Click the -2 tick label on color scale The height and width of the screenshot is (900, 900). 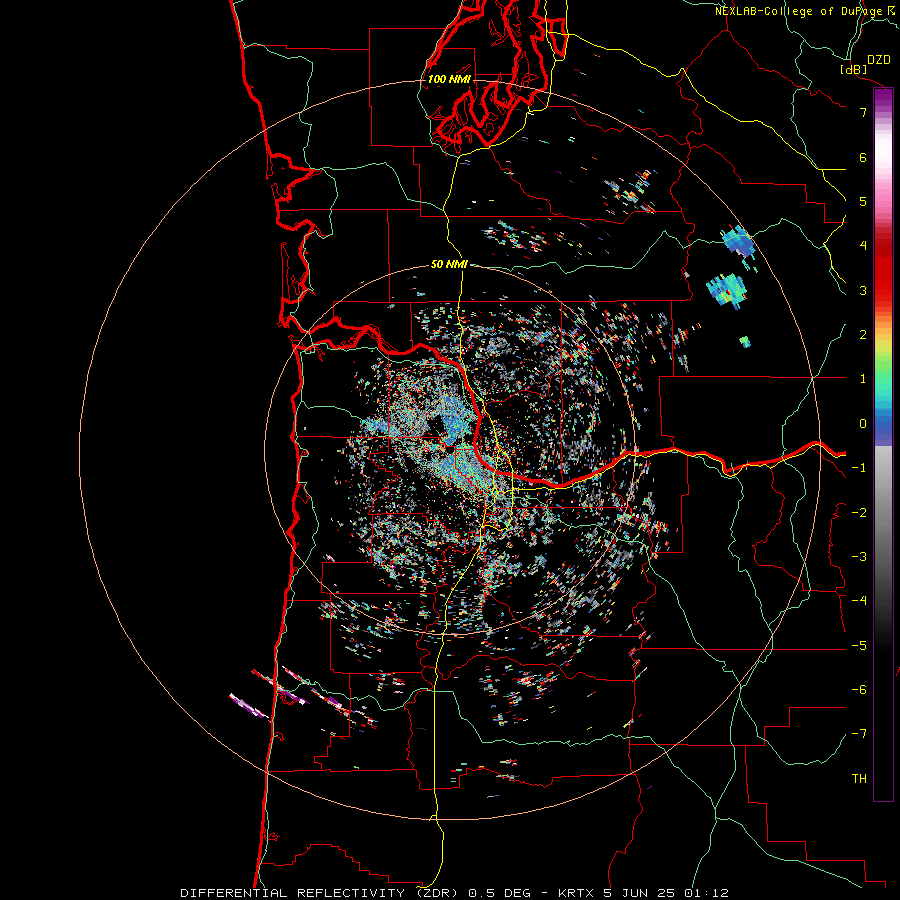tap(859, 513)
